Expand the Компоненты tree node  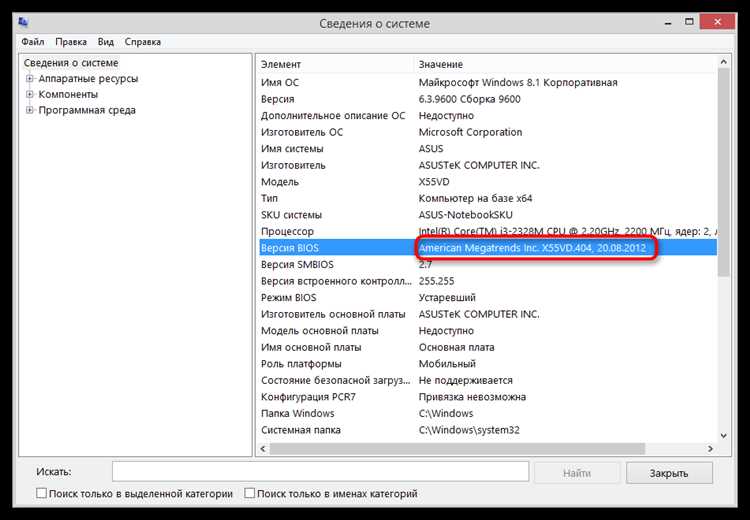[x=30, y=94]
